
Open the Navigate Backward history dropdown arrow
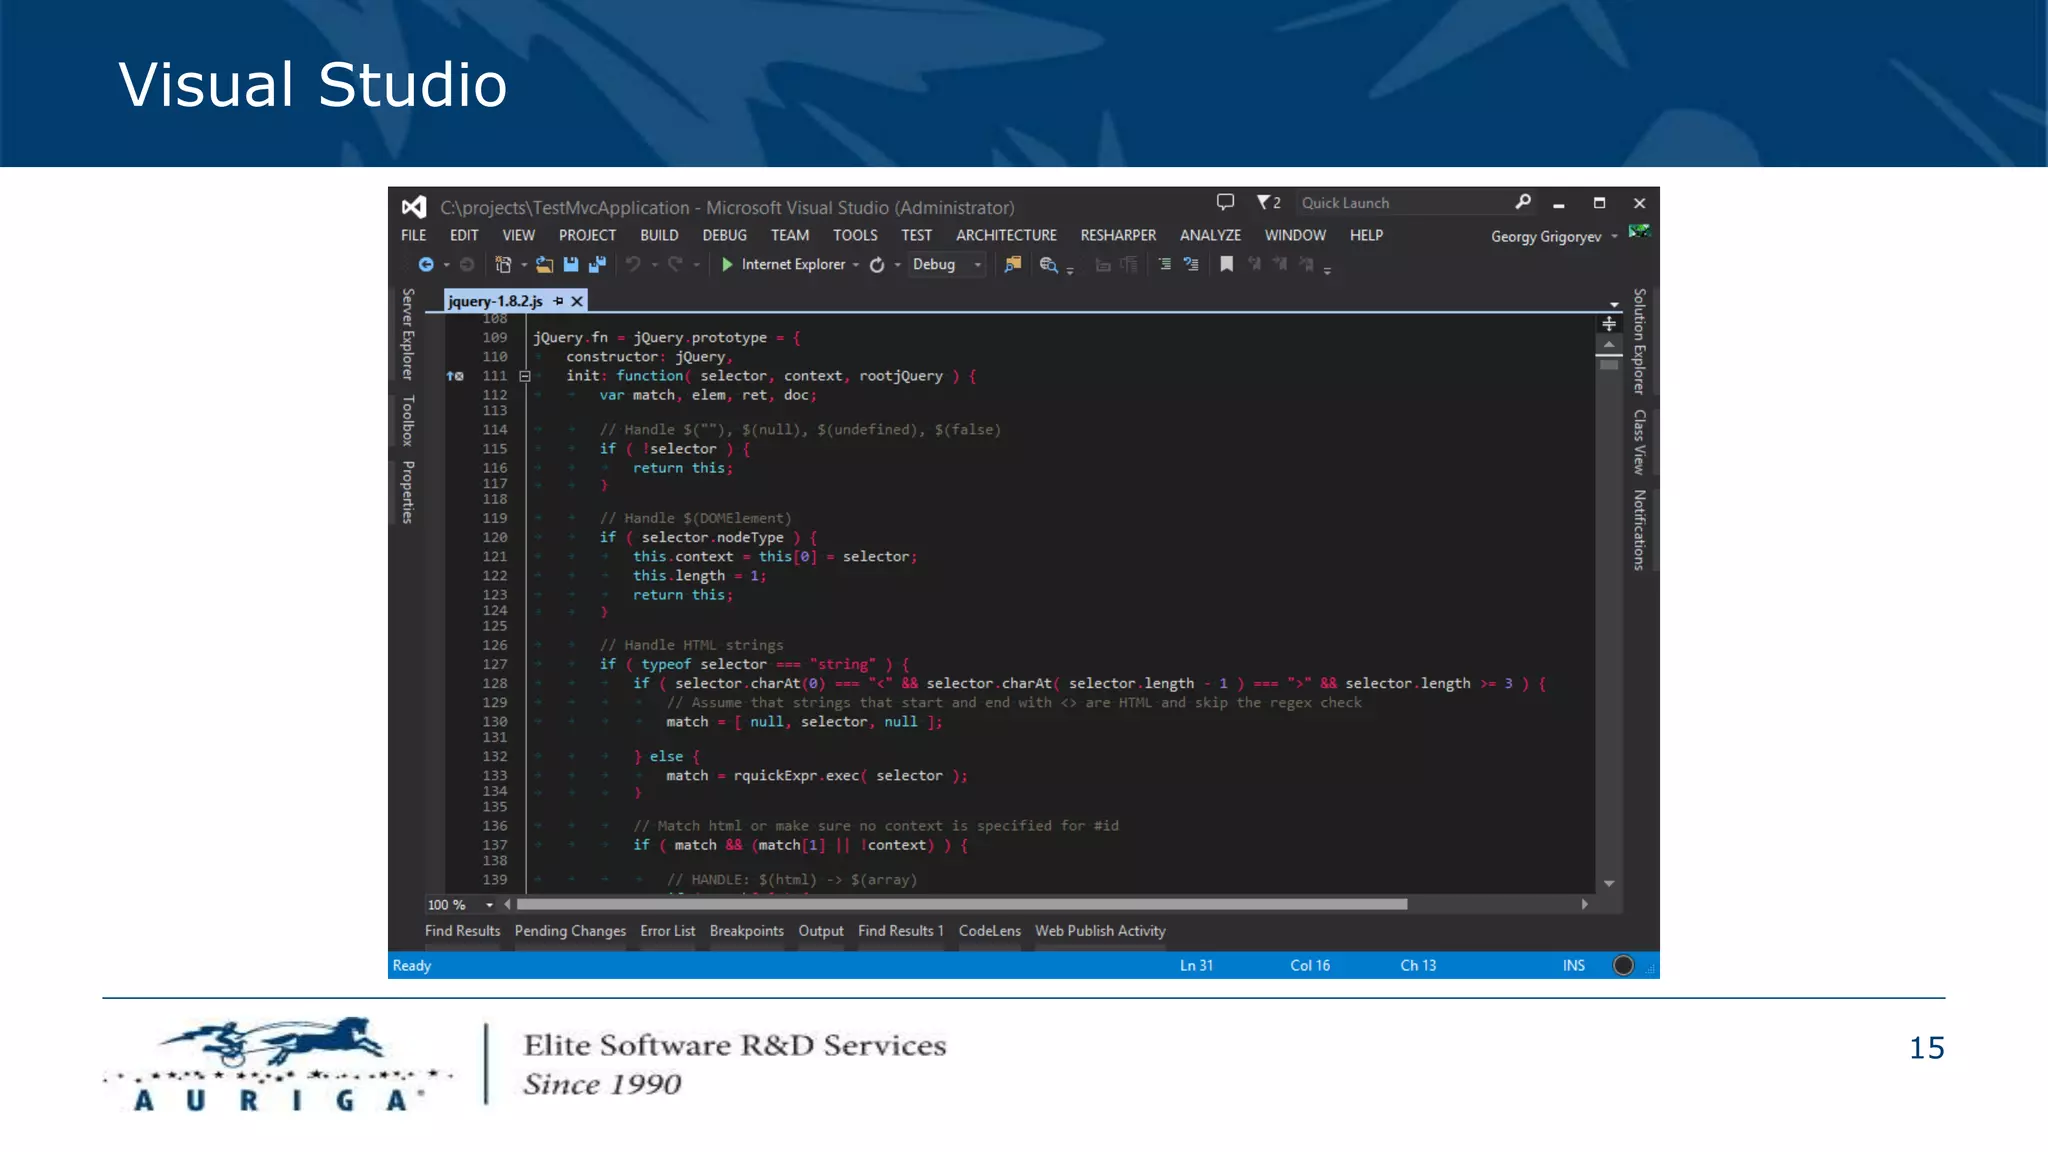click(x=446, y=266)
